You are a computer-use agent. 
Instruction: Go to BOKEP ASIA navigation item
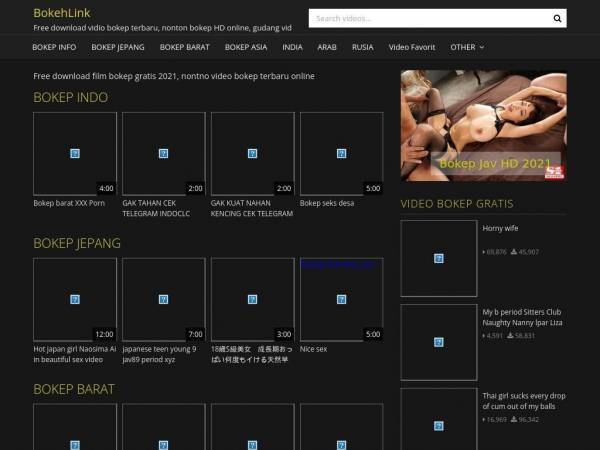pyautogui.click(x=246, y=47)
